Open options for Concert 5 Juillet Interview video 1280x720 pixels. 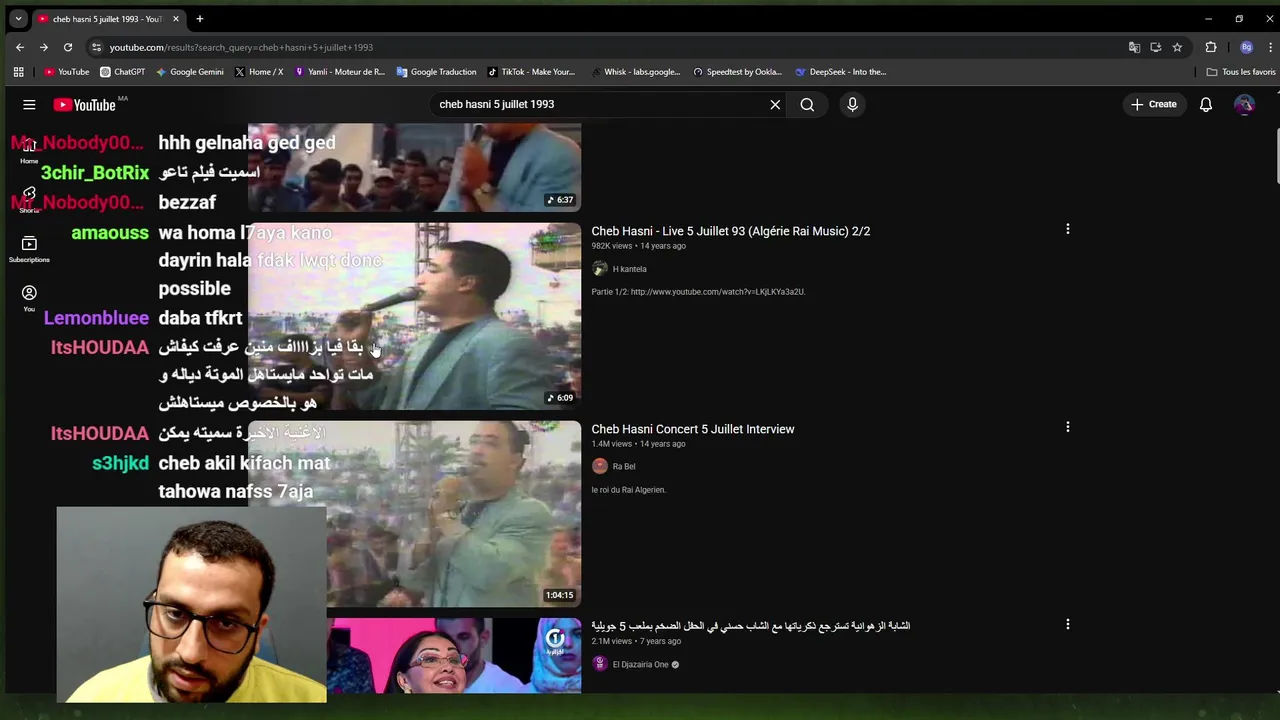pos(1067,428)
